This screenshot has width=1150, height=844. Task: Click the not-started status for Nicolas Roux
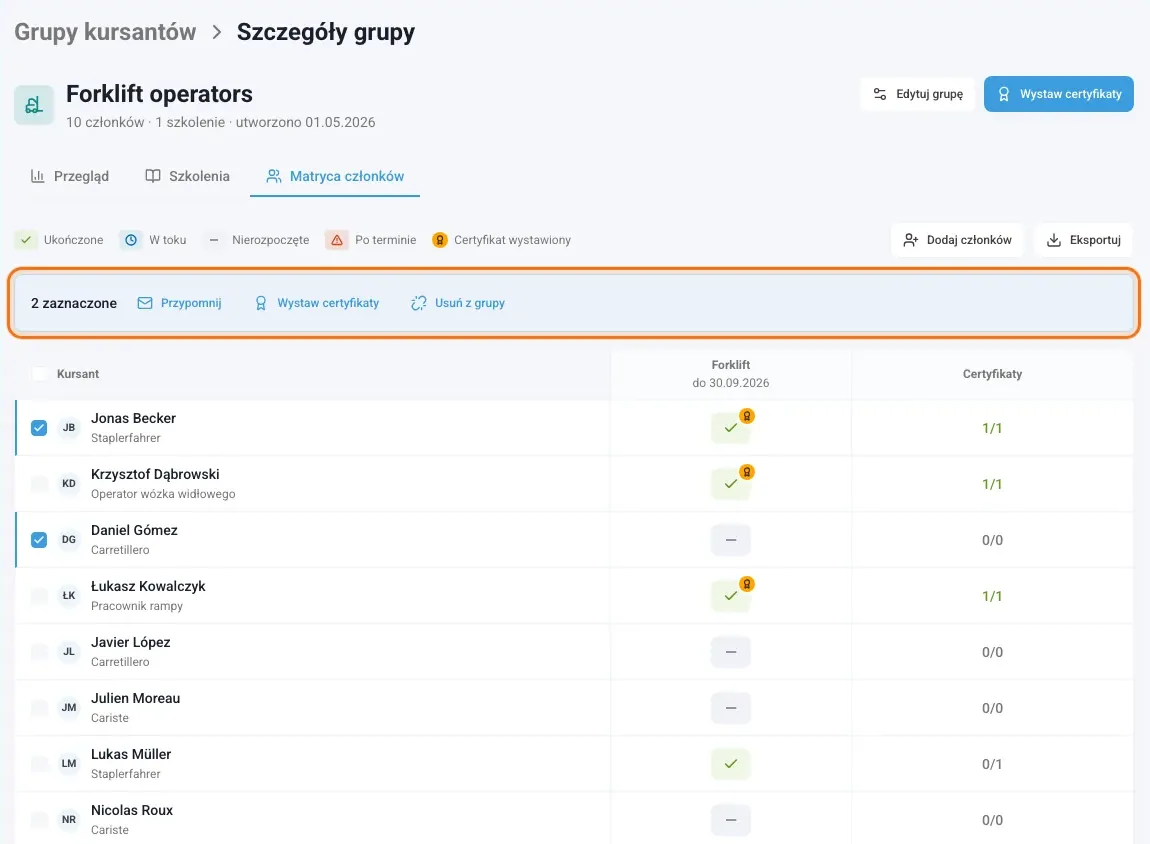(730, 820)
